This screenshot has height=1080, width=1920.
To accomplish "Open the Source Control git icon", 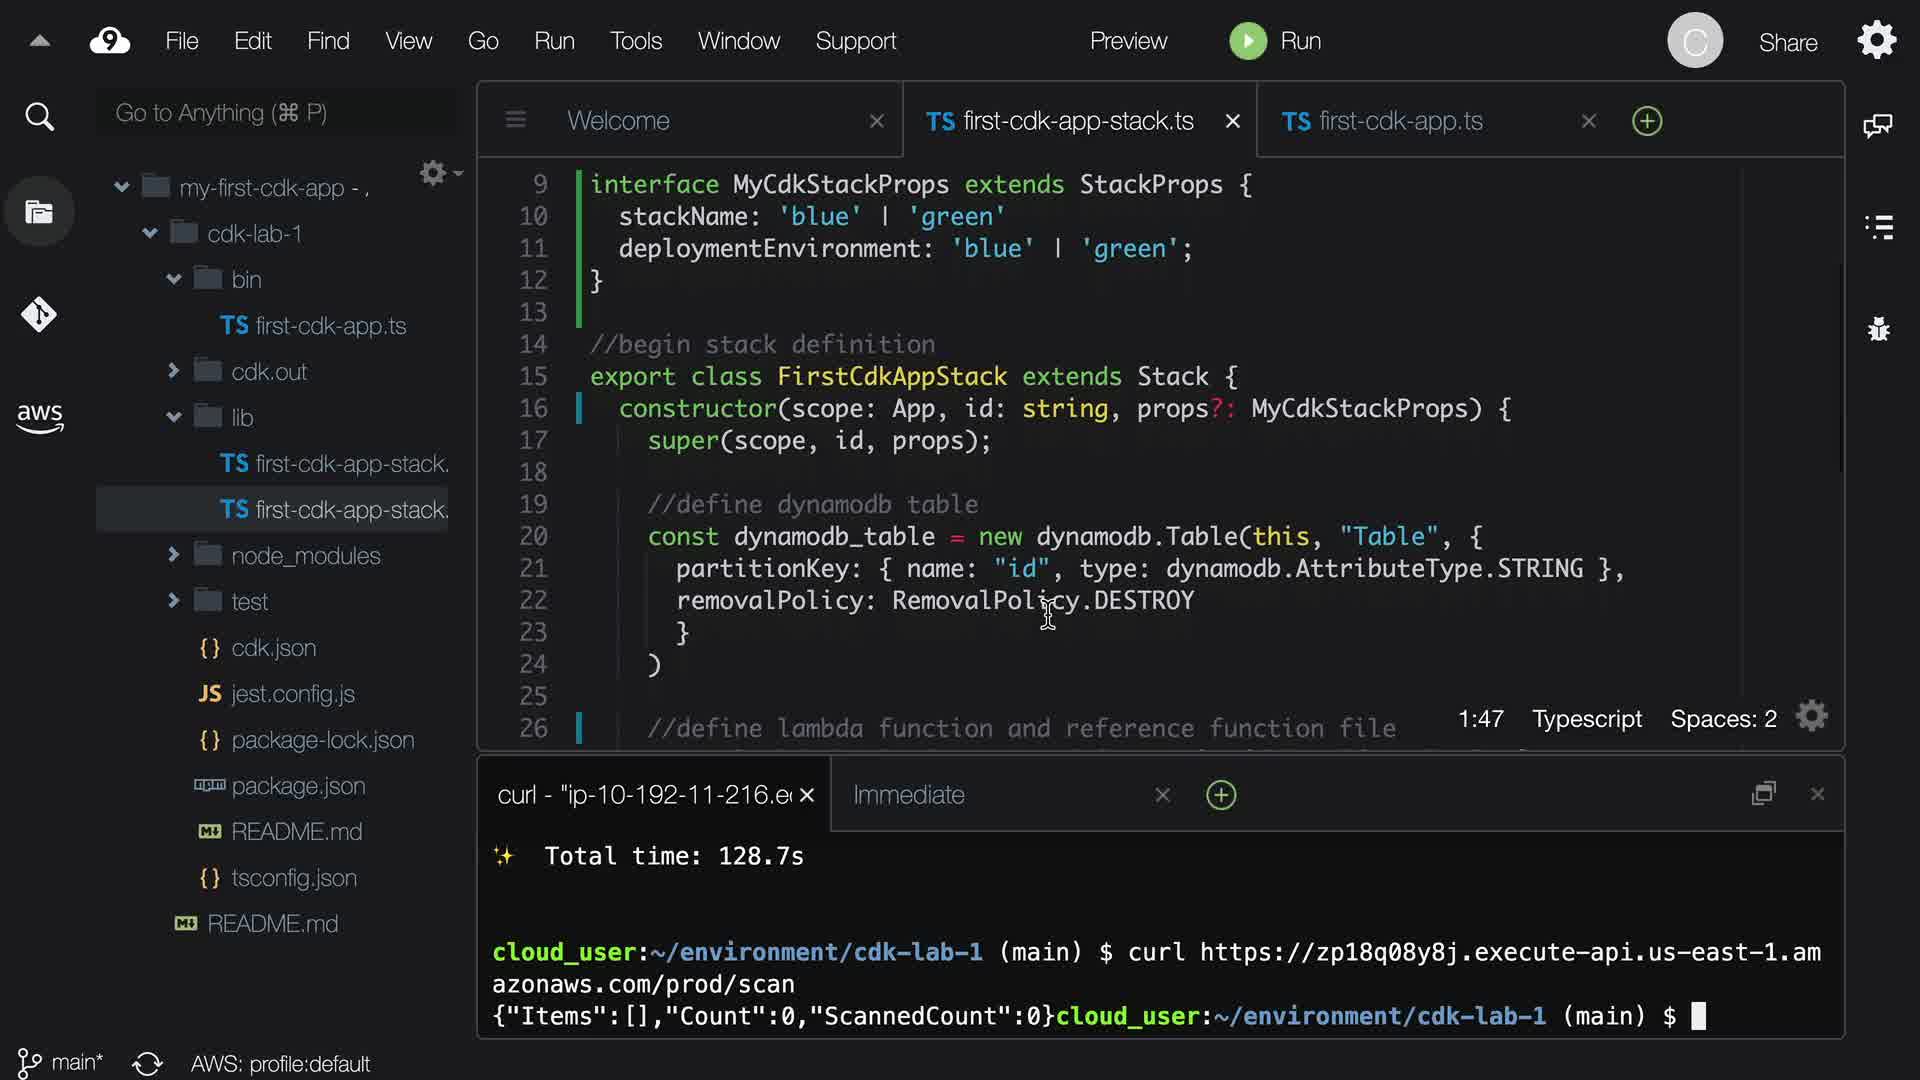I will click(x=39, y=315).
